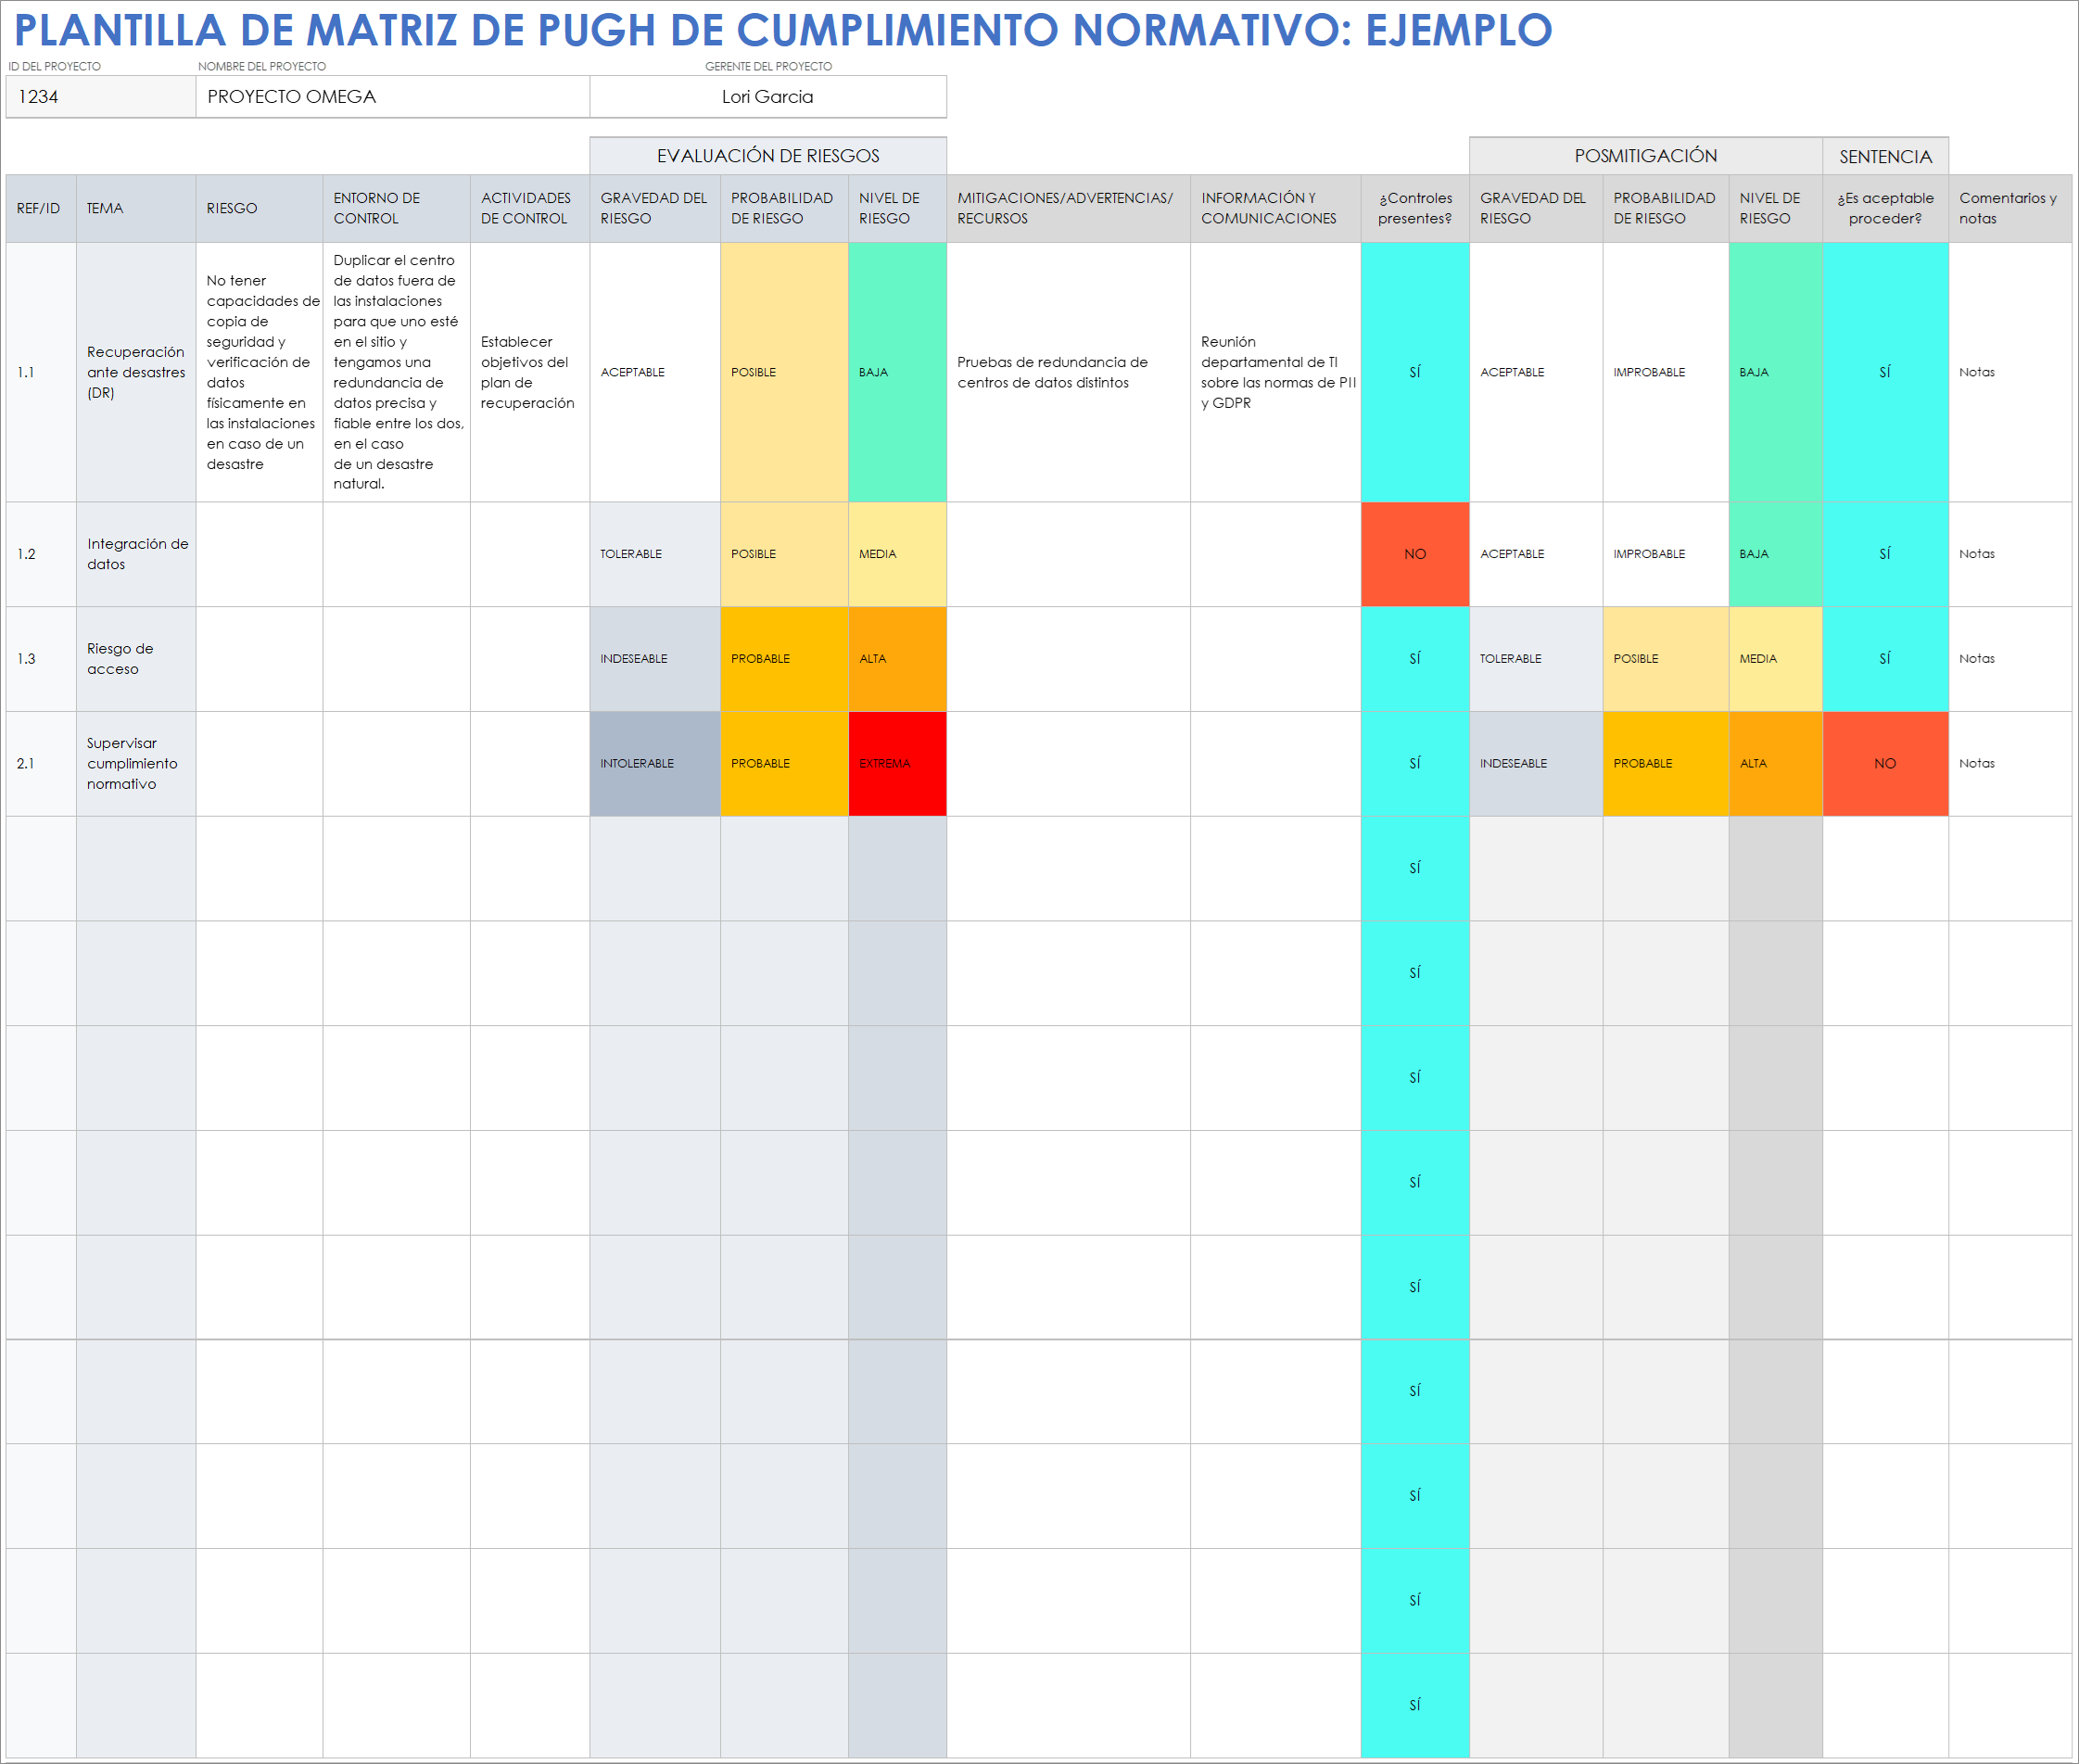Viewport: 2079px width, 1764px height.
Task: Select the Supervisar cumplimiento normativo topic cell
Action: (x=136, y=763)
